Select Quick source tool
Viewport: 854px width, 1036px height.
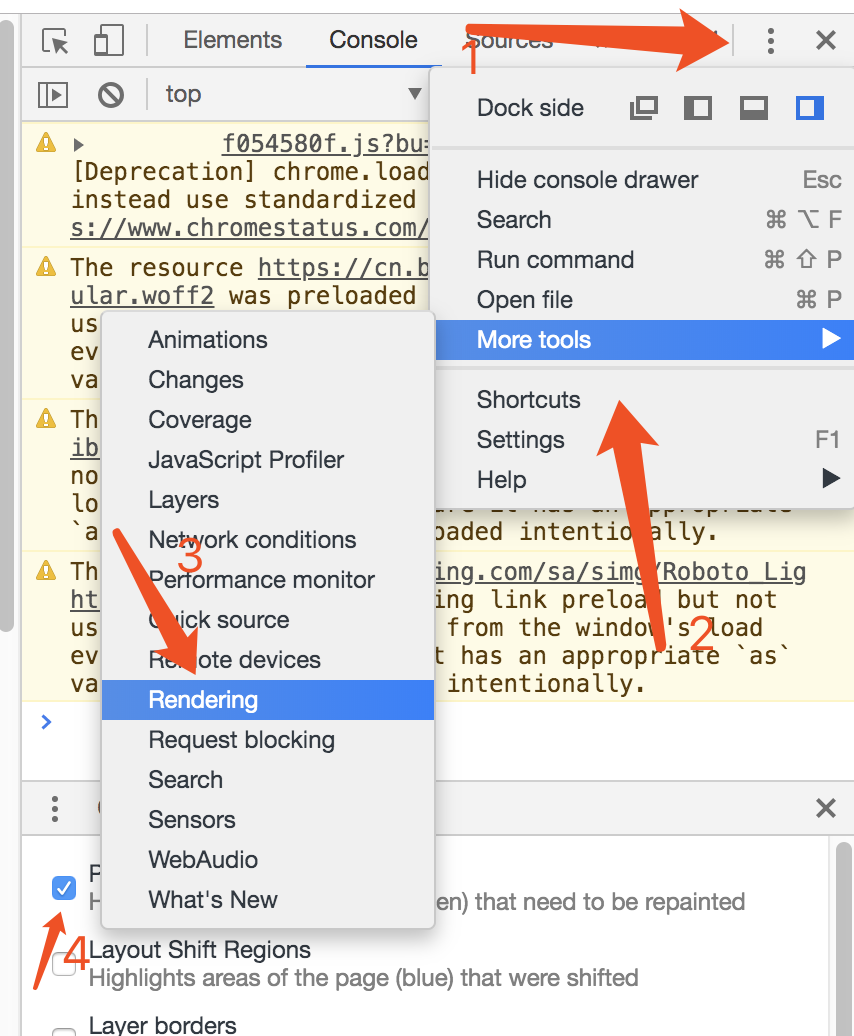point(268,620)
